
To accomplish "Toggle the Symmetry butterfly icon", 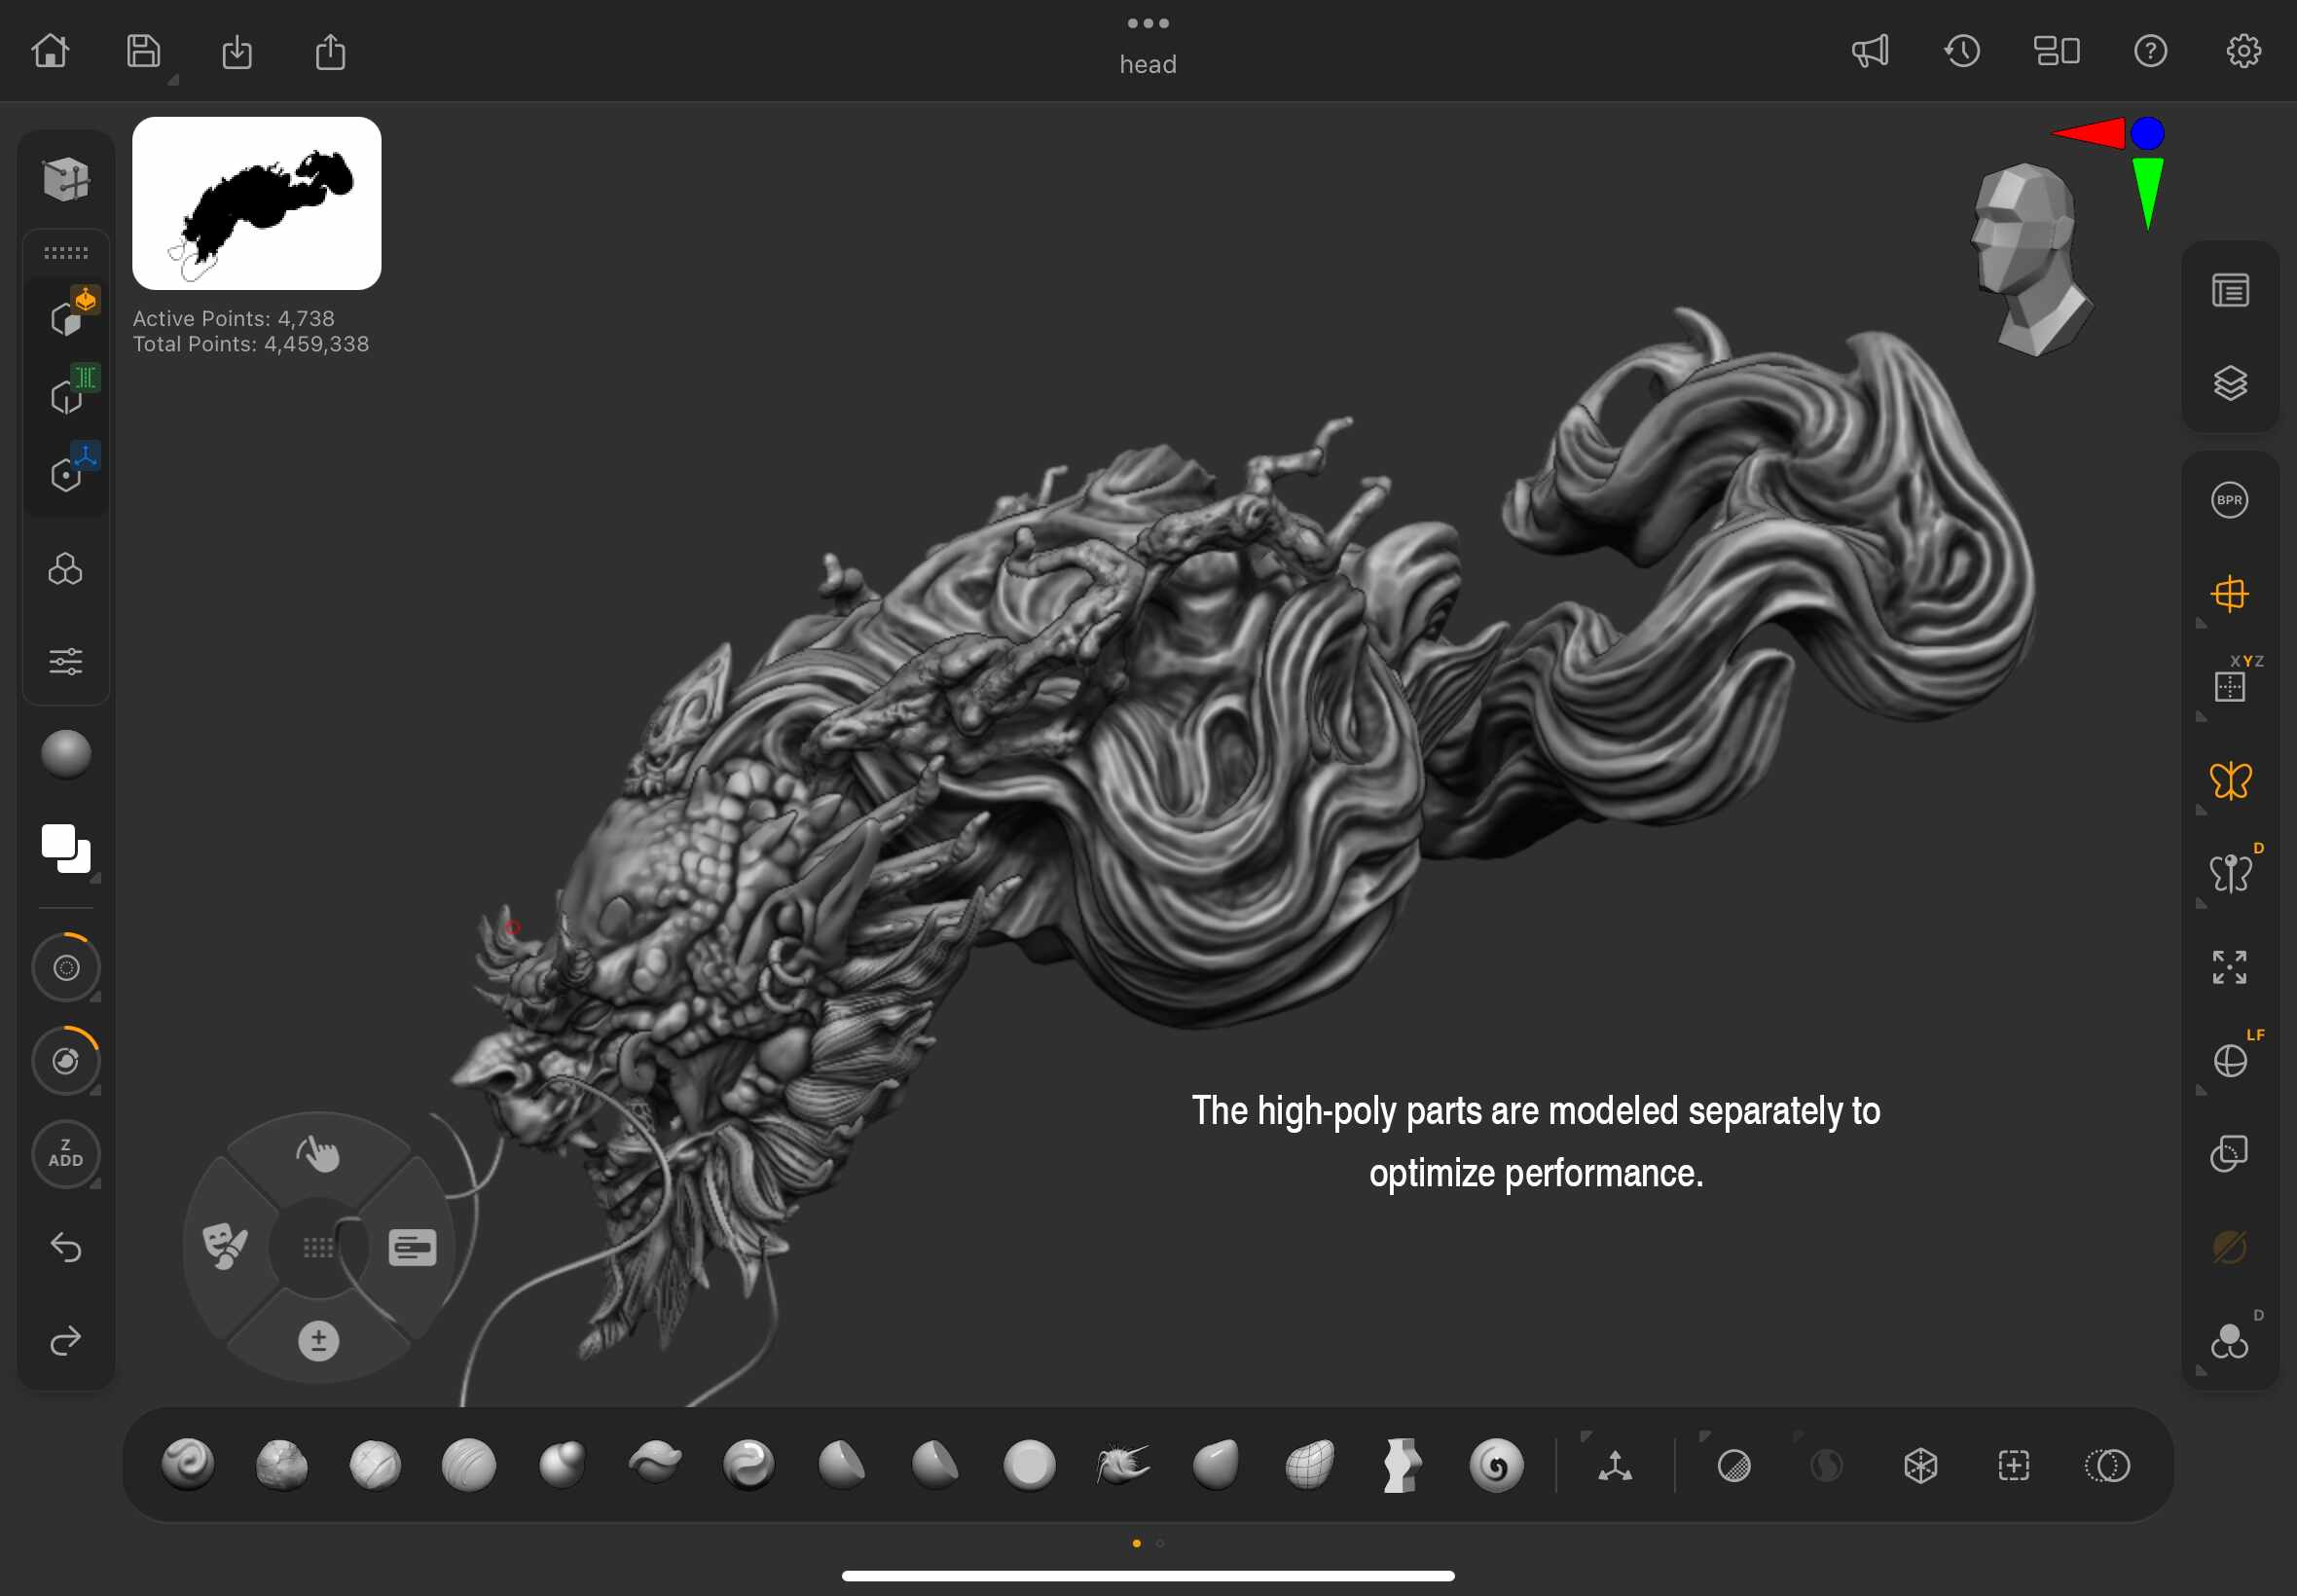I will click(x=2229, y=781).
